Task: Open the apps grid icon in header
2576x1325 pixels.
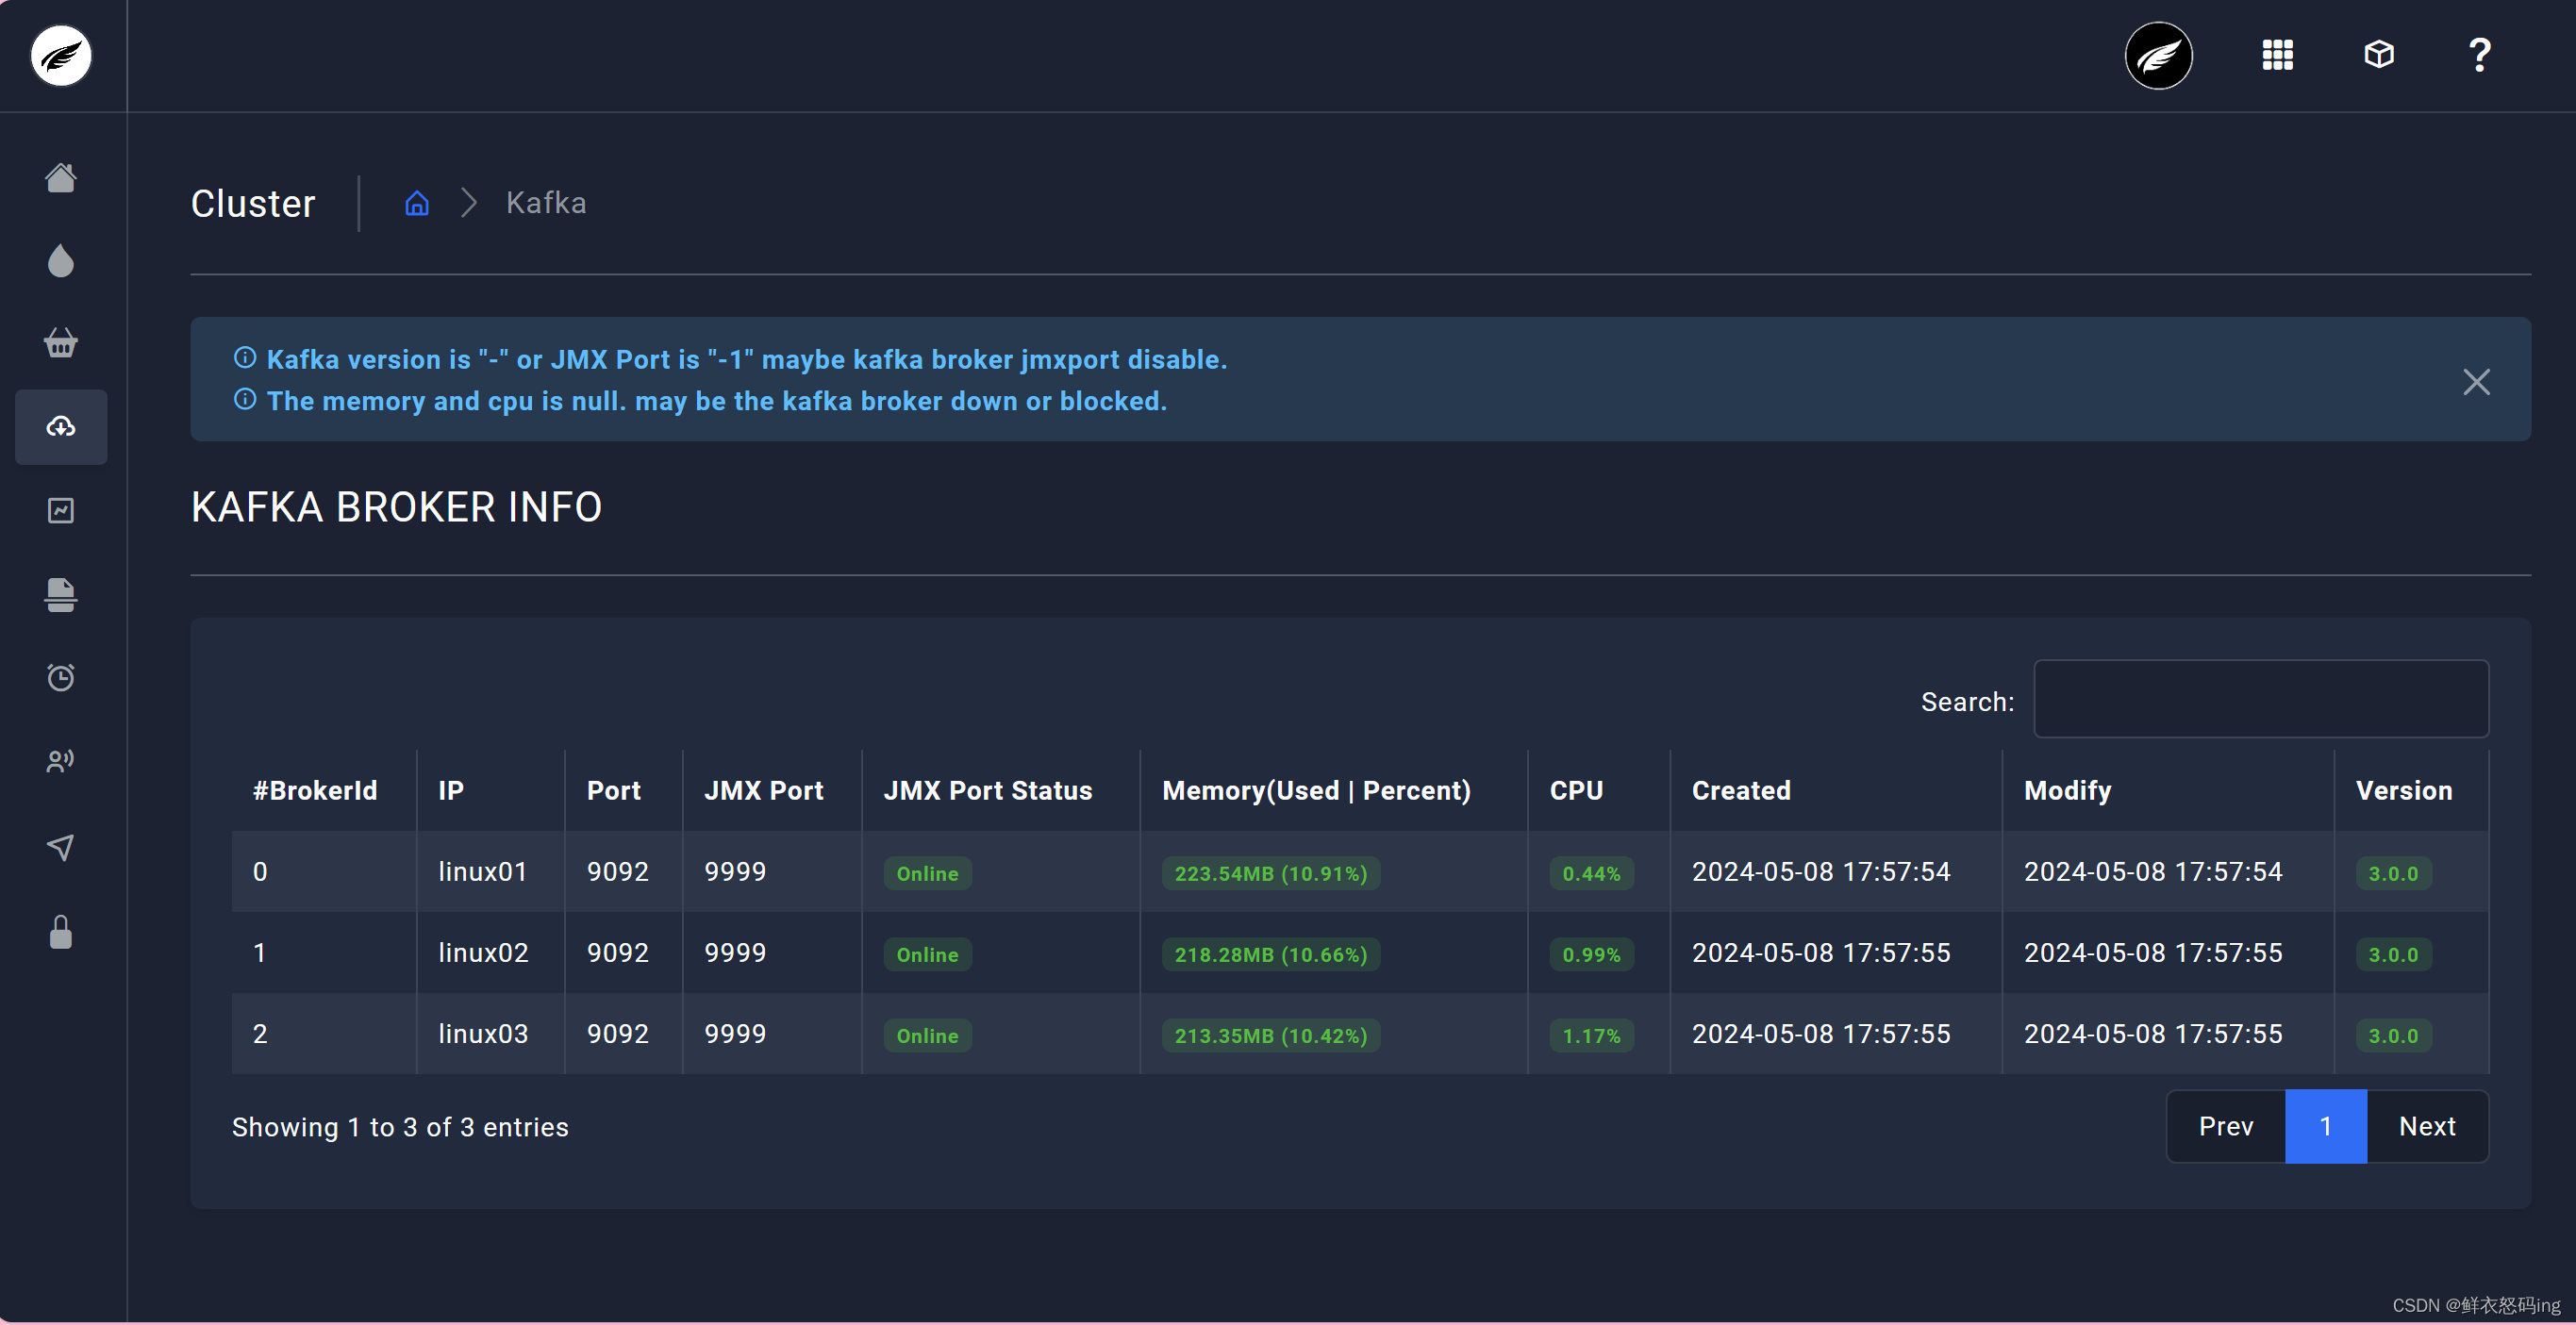Action: [2277, 55]
